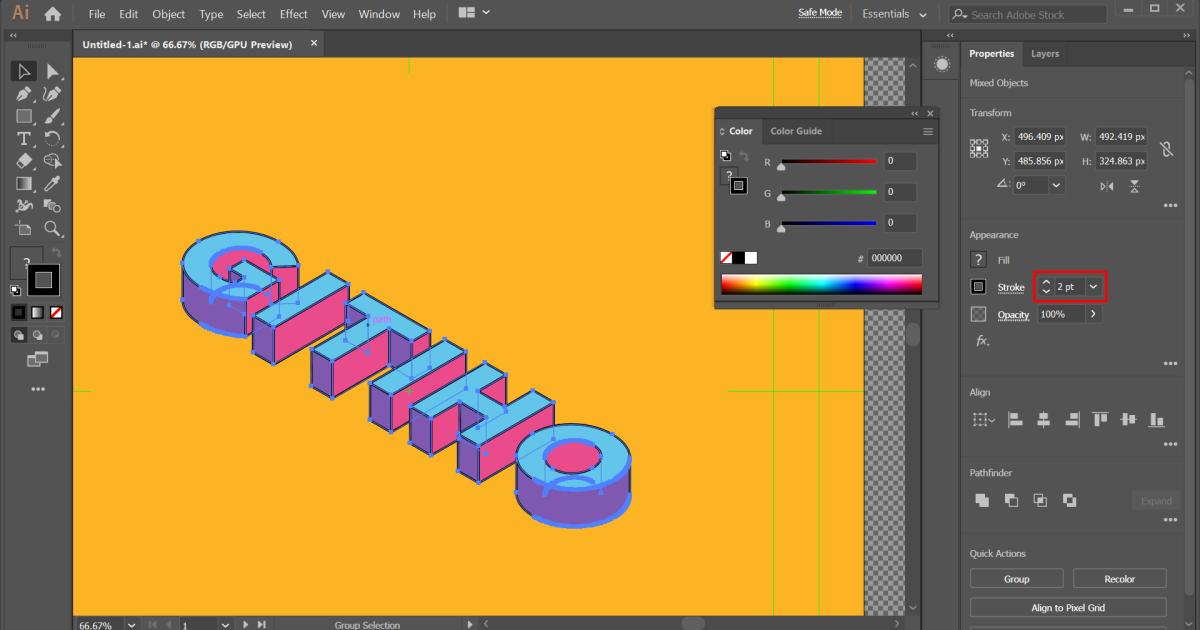Image resolution: width=1200 pixels, height=630 pixels.
Task: Open the stroke weight dropdown
Action: click(x=1093, y=287)
